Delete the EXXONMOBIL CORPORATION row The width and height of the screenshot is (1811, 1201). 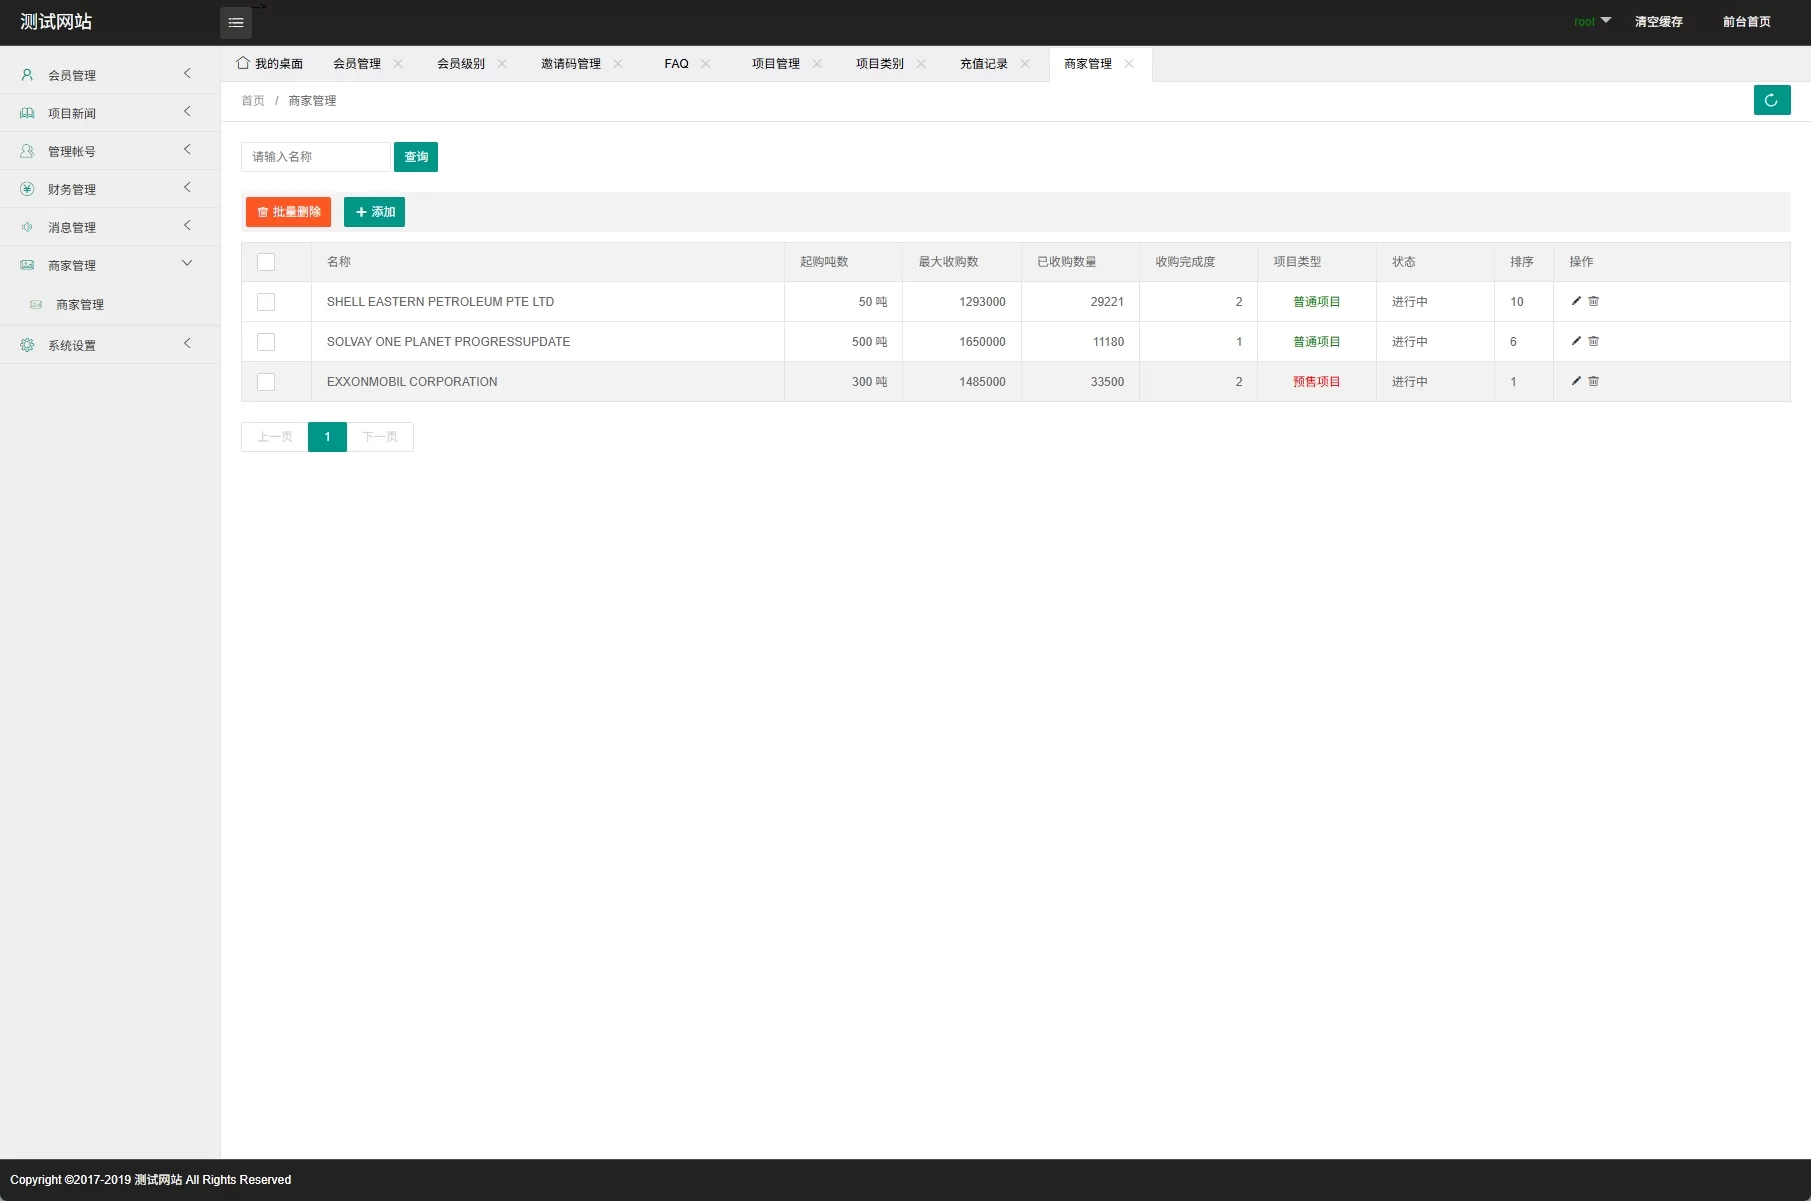(1594, 381)
